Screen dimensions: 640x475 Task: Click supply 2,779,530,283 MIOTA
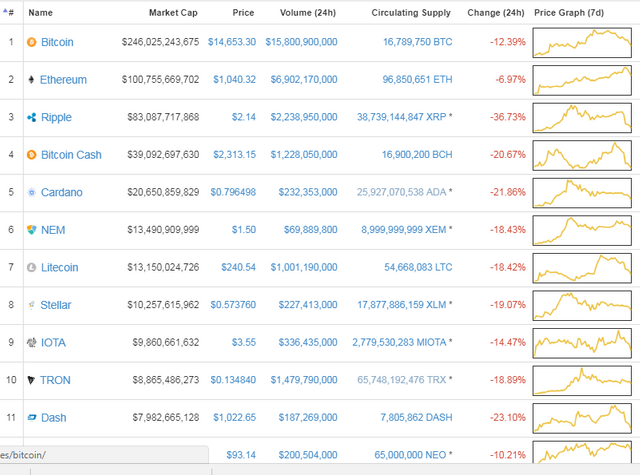point(399,342)
